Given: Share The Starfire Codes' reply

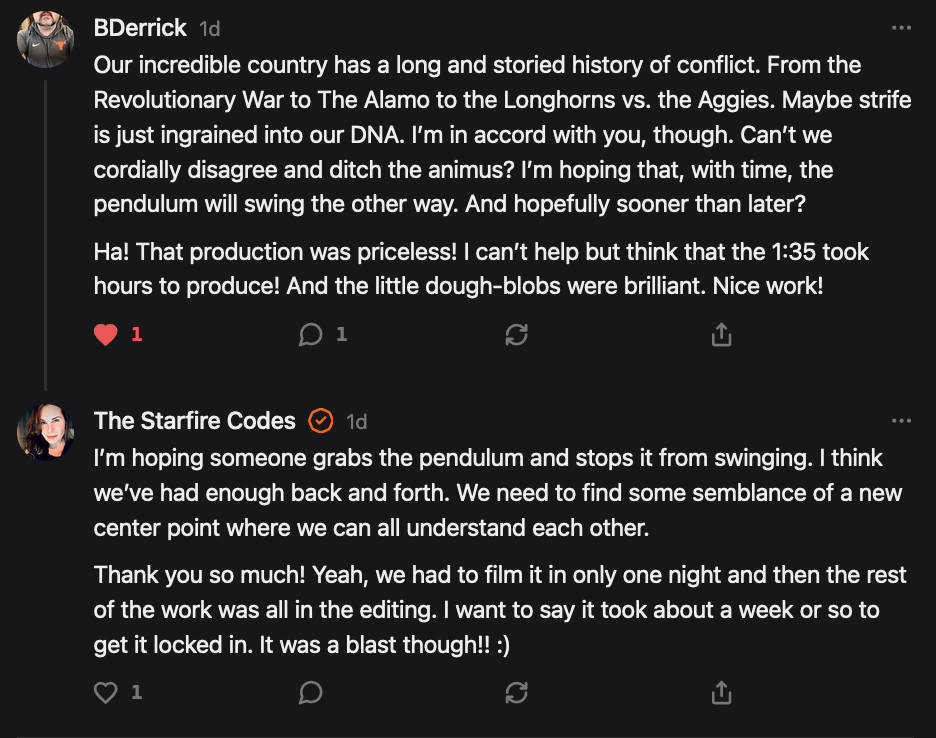Looking at the screenshot, I should point(721,691).
